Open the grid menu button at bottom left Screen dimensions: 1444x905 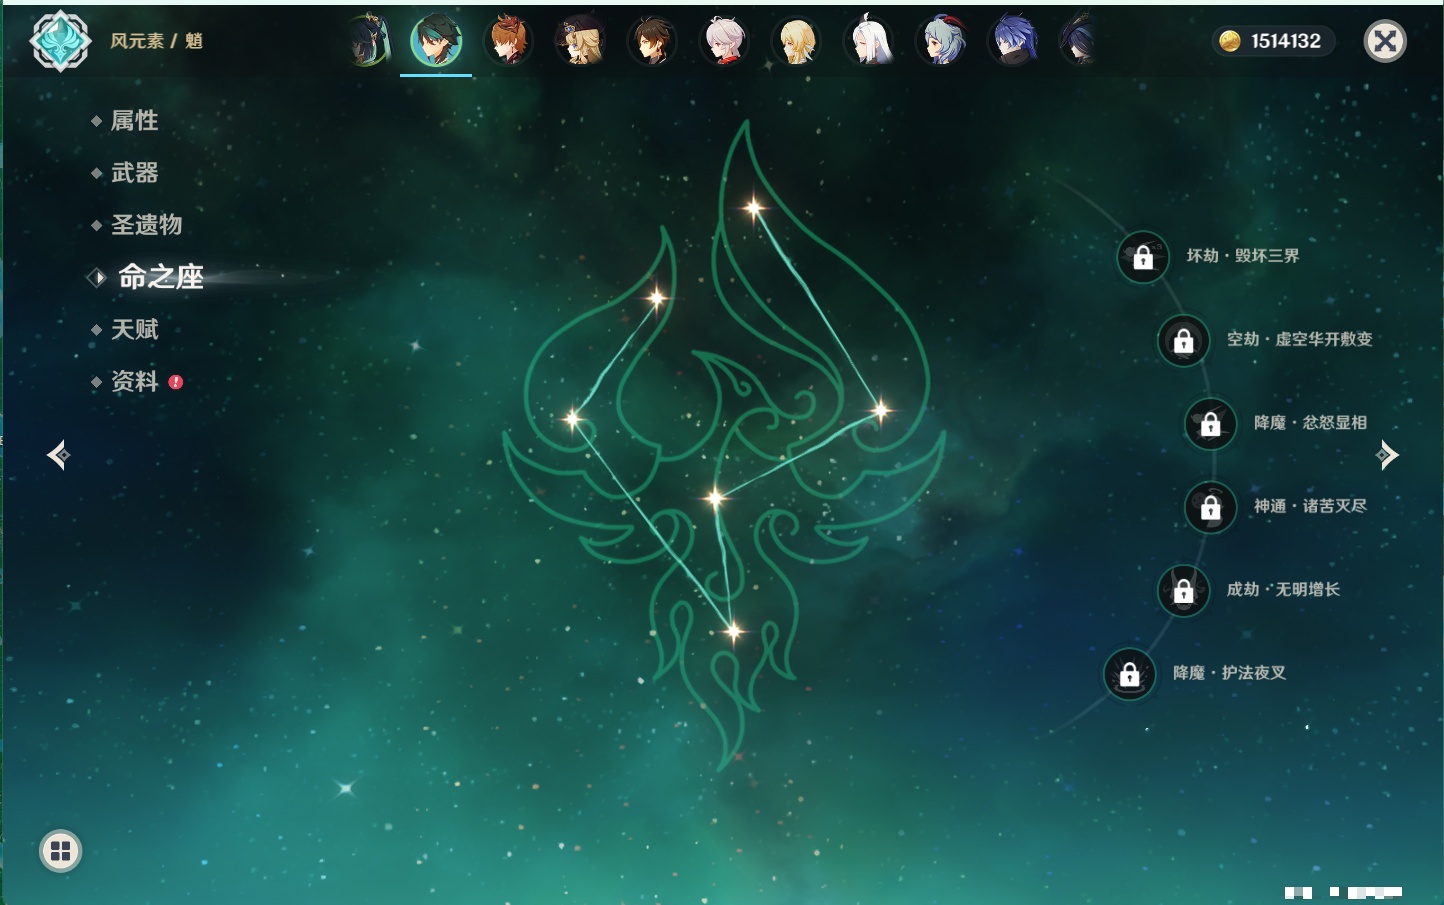[60, 851]
